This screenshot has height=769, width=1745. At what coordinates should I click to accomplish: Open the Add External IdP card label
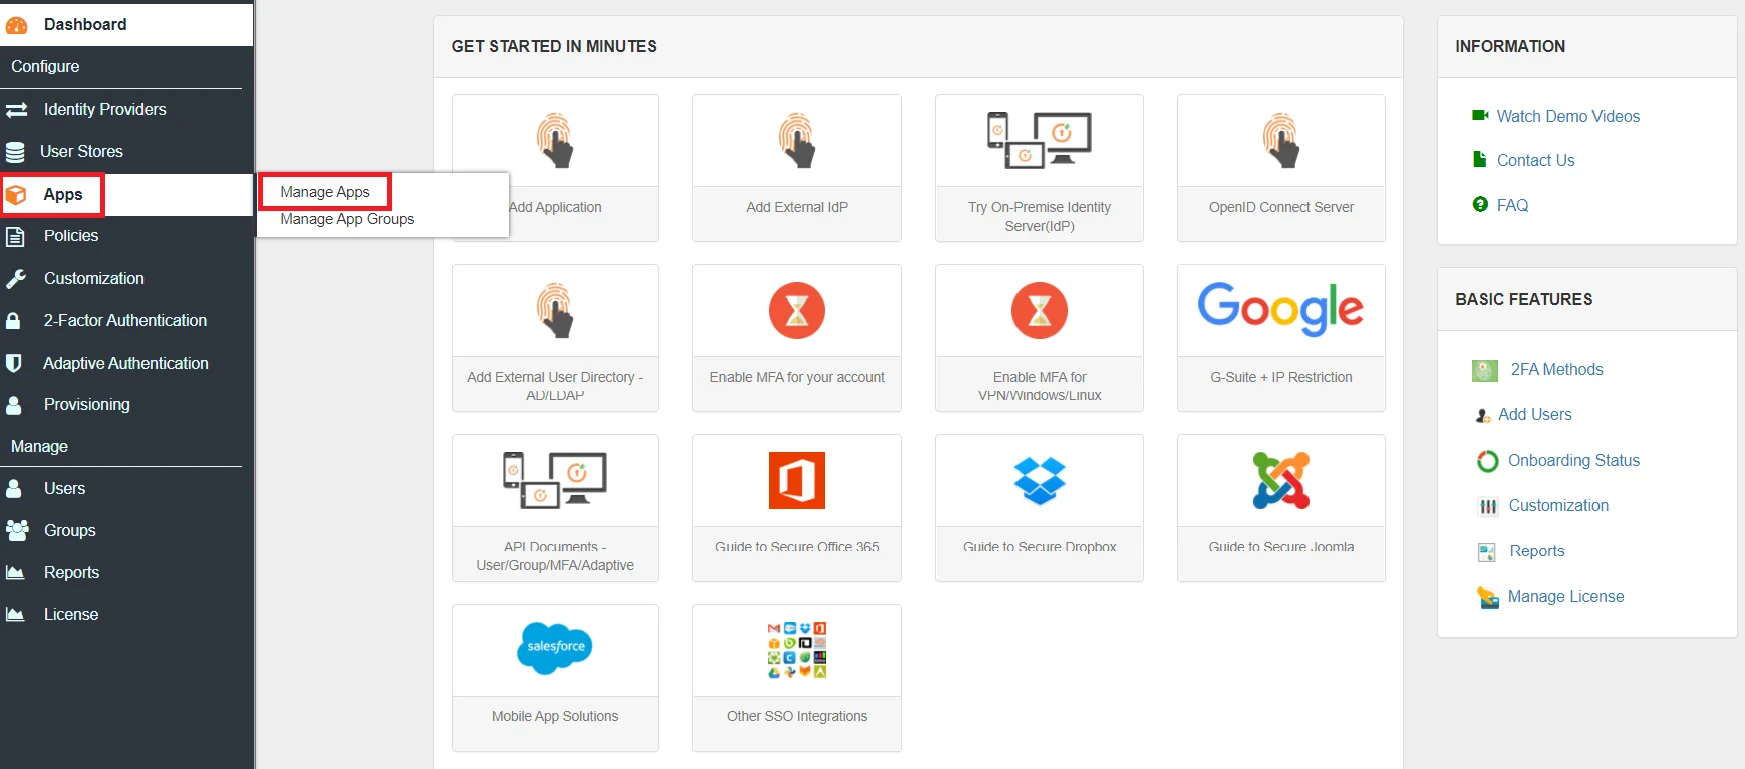pos(797,207)
